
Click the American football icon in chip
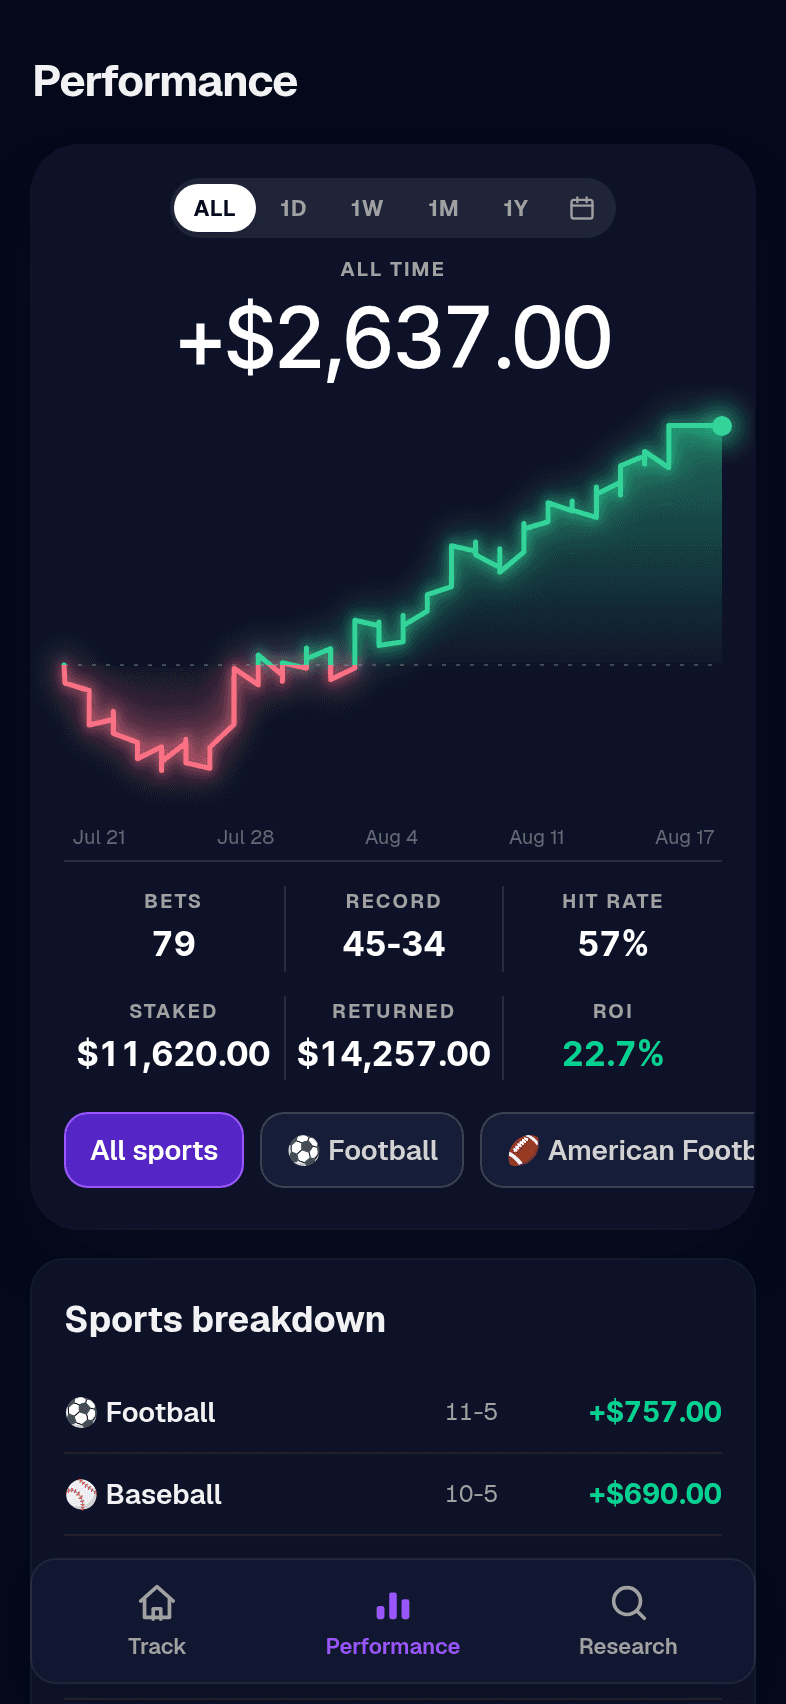[x=523, y=1150]
